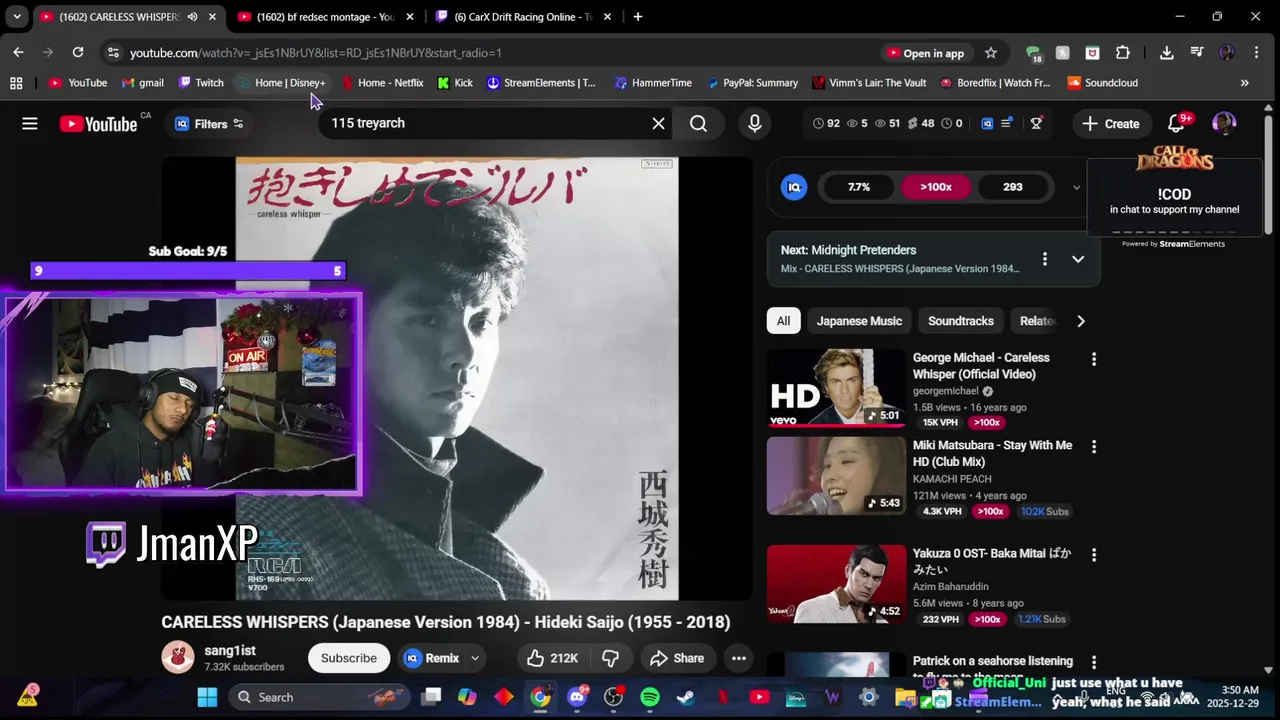Open sang1ist channel avatar

tap(178, 657)
